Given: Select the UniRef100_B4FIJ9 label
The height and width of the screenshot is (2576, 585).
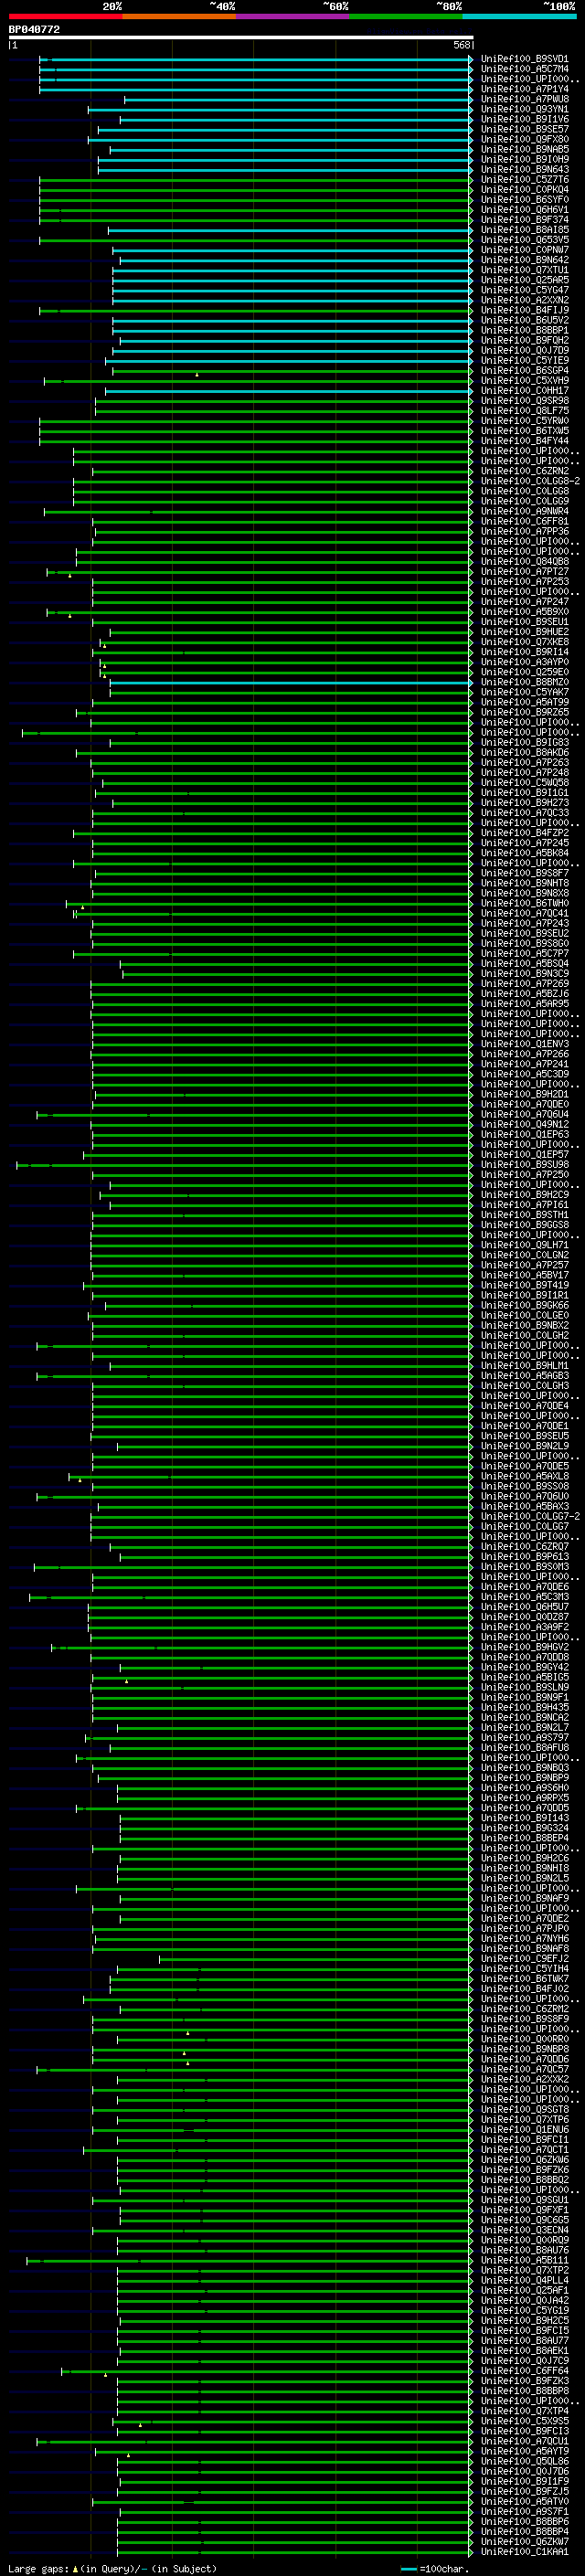Looking at the screenshot, I should [524, 310].
